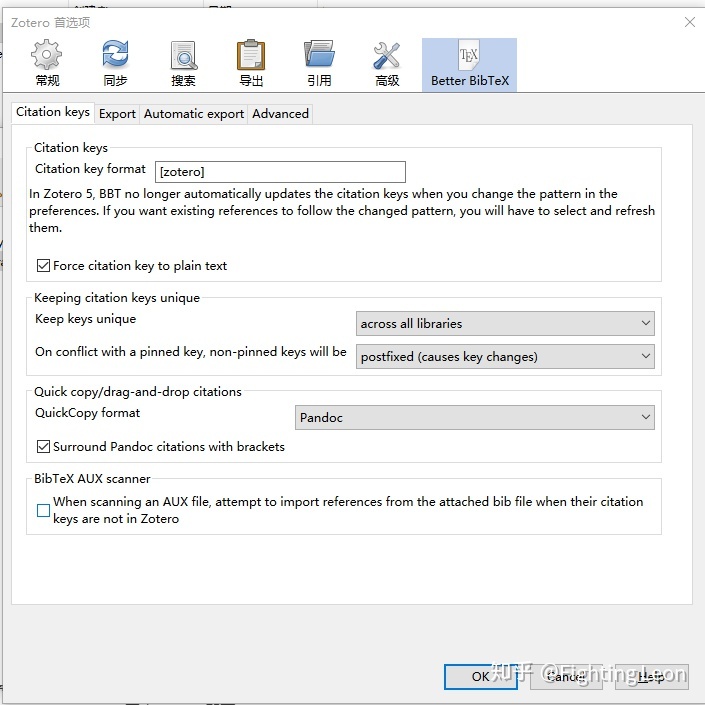Open the 搜索 search preferences pane

click(183, 64)
